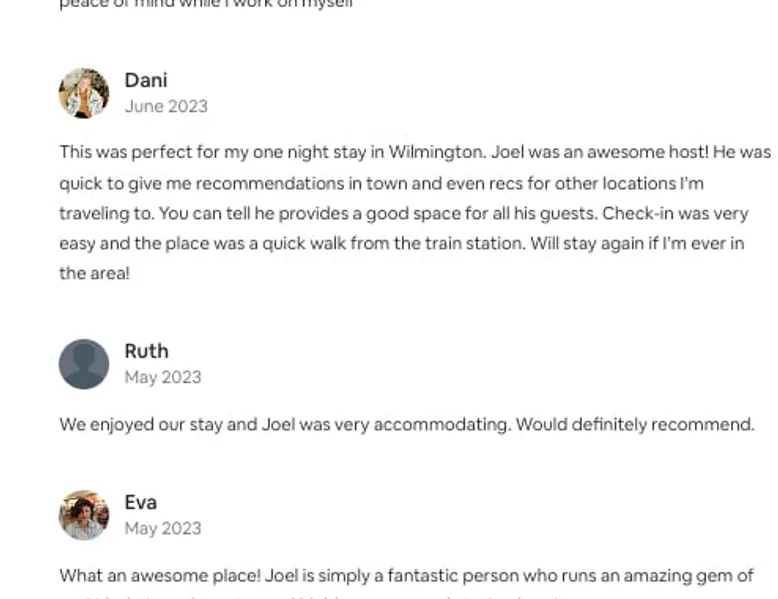Click May 2023 date under Ruth
Screen dimensions: 778x599
click(x=162, y=377)
